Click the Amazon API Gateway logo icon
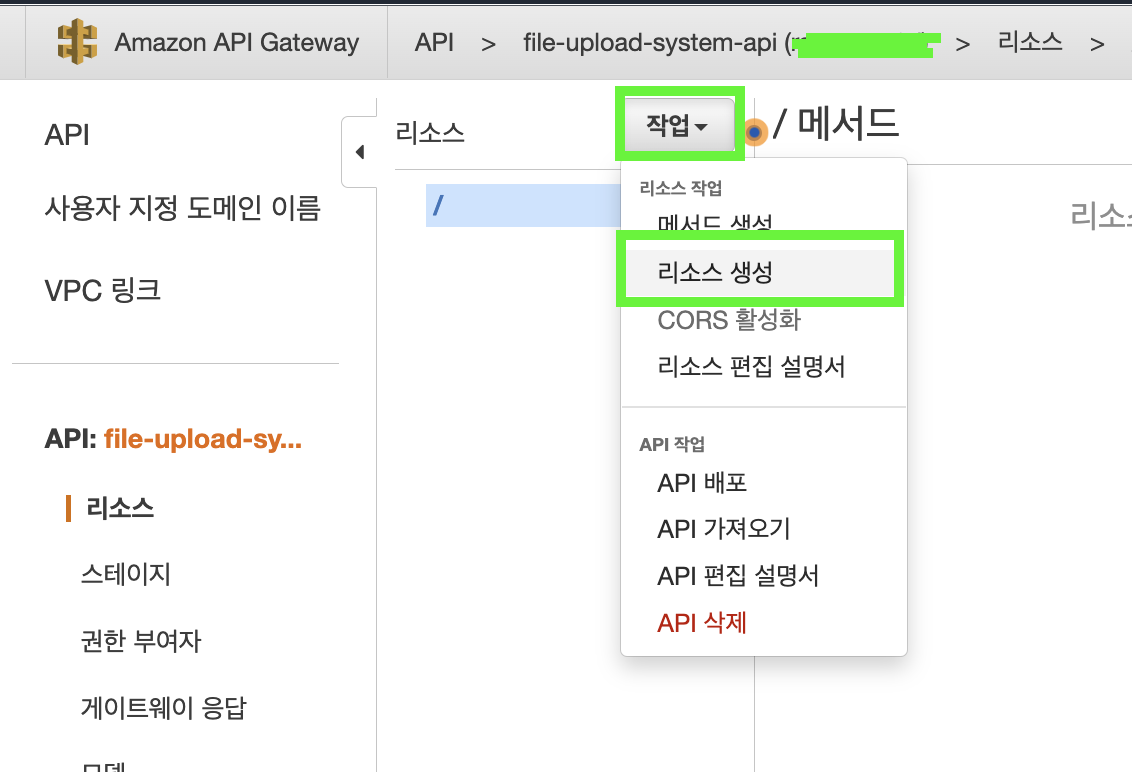Viewport: 1132px width, 772px height. point(77,42)
